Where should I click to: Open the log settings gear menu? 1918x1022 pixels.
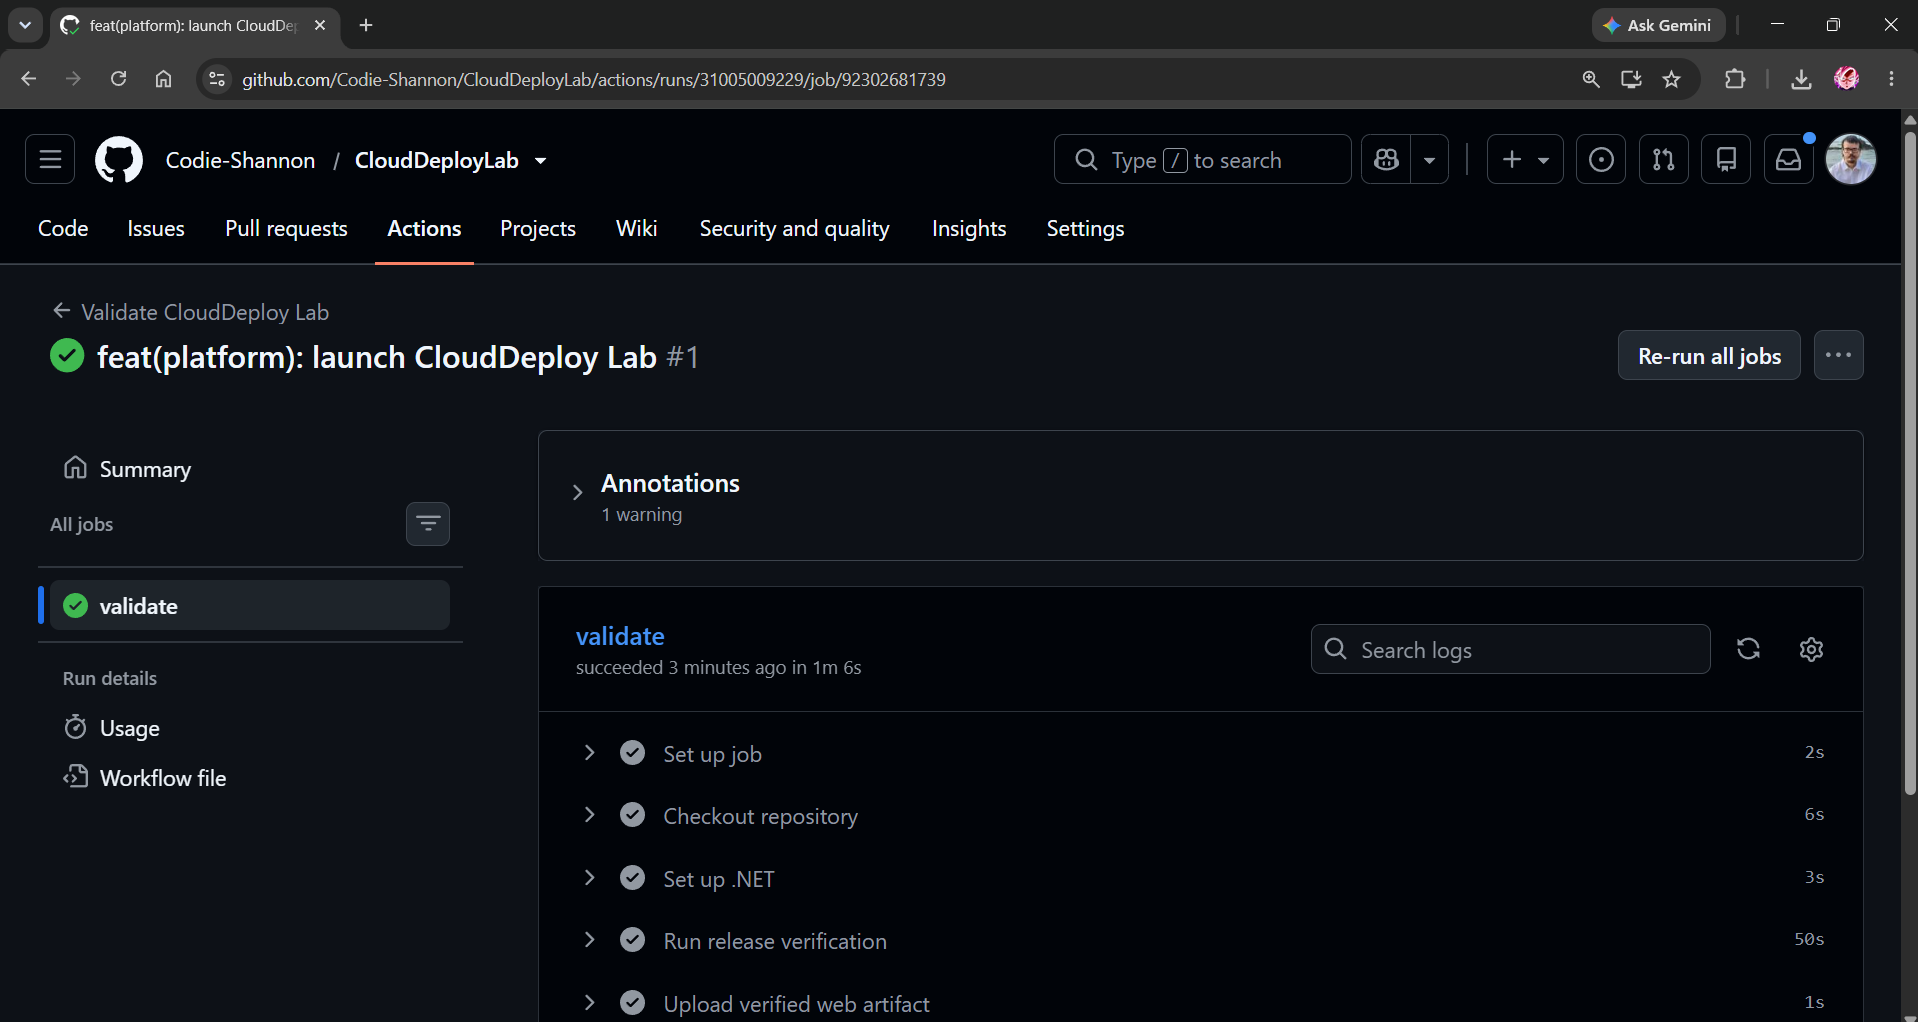[1811, 649]
